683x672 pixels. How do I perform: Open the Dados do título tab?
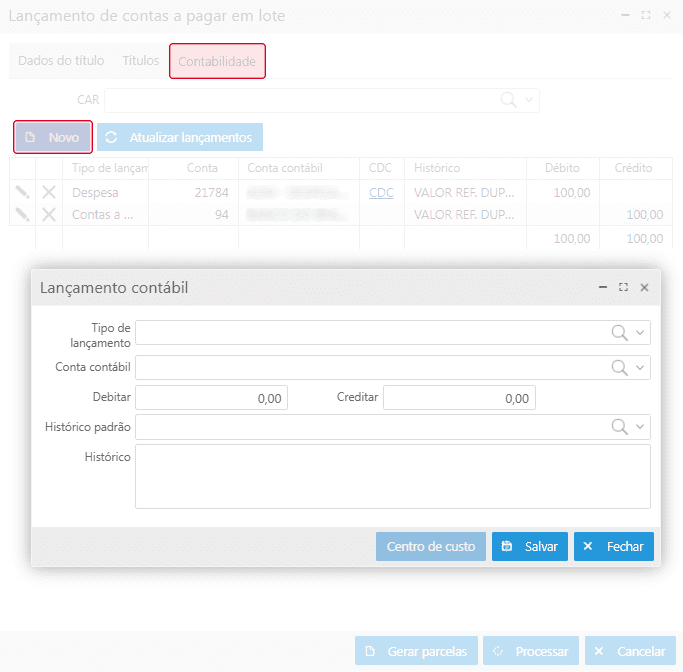click(61, 61)
